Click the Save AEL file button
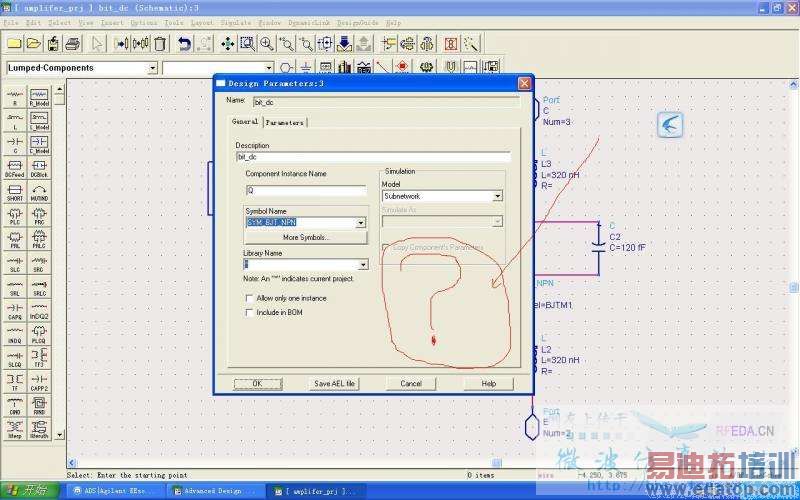This screenshot has width=800, height=500. [x=334, y=384]
